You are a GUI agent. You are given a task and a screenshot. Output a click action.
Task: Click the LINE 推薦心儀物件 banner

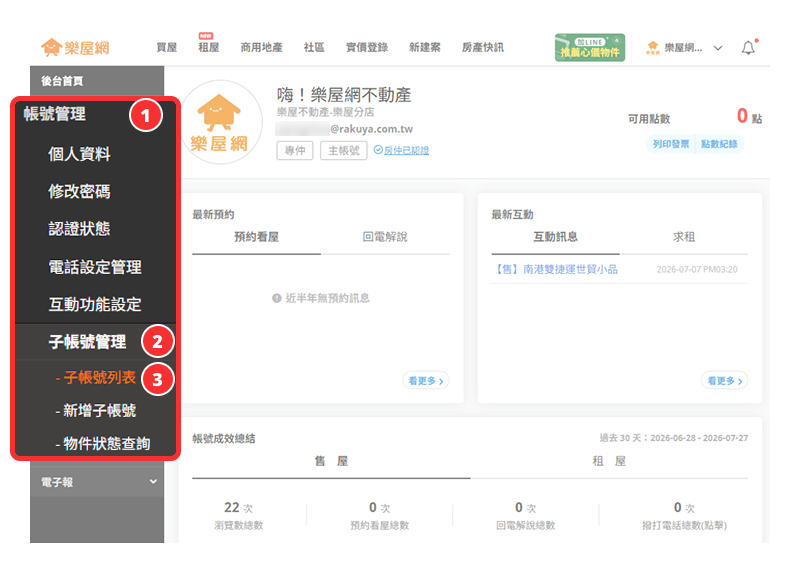click(590, 47)
